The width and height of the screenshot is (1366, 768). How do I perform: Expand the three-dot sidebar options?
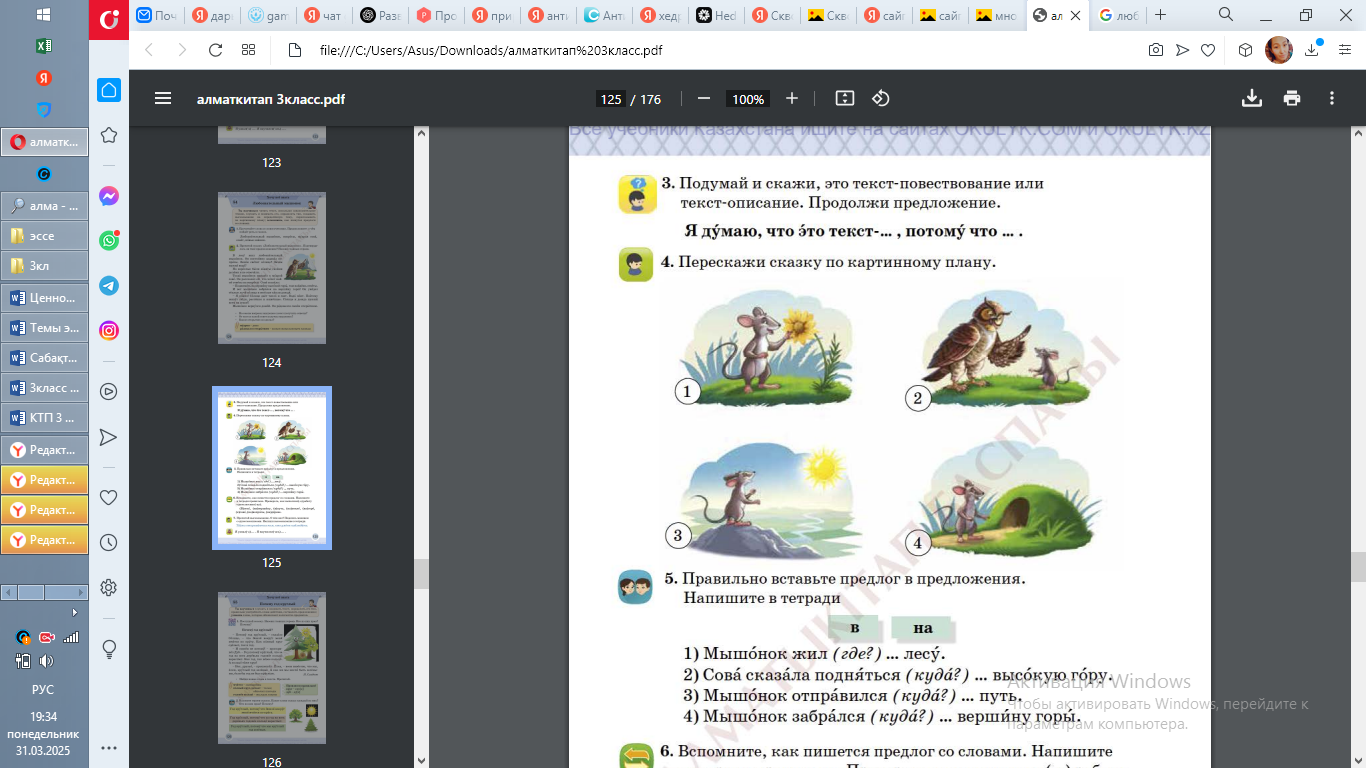(109, 747)
